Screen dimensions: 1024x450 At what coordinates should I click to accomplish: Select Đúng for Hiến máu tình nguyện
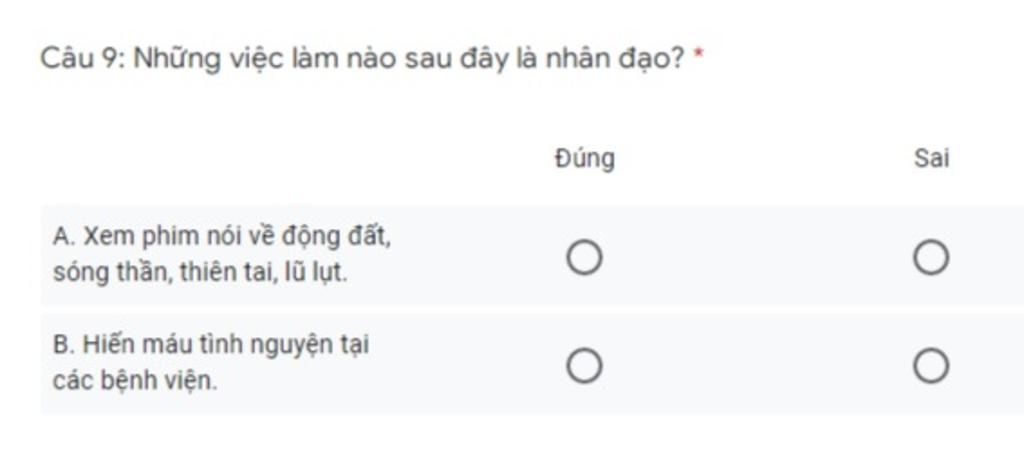click(584, 365)
